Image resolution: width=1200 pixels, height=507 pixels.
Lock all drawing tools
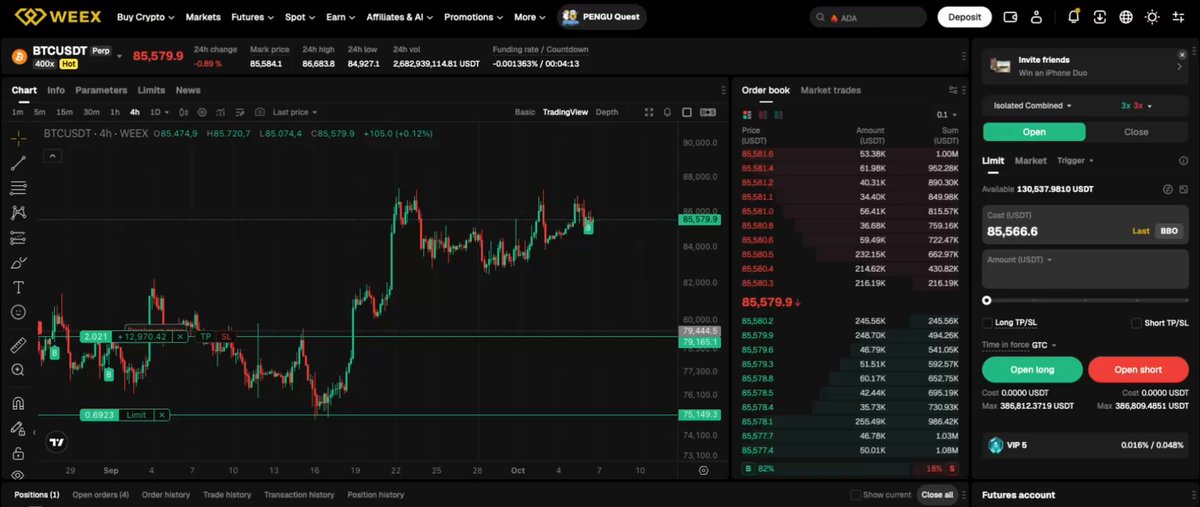click(x=18, y=453)
